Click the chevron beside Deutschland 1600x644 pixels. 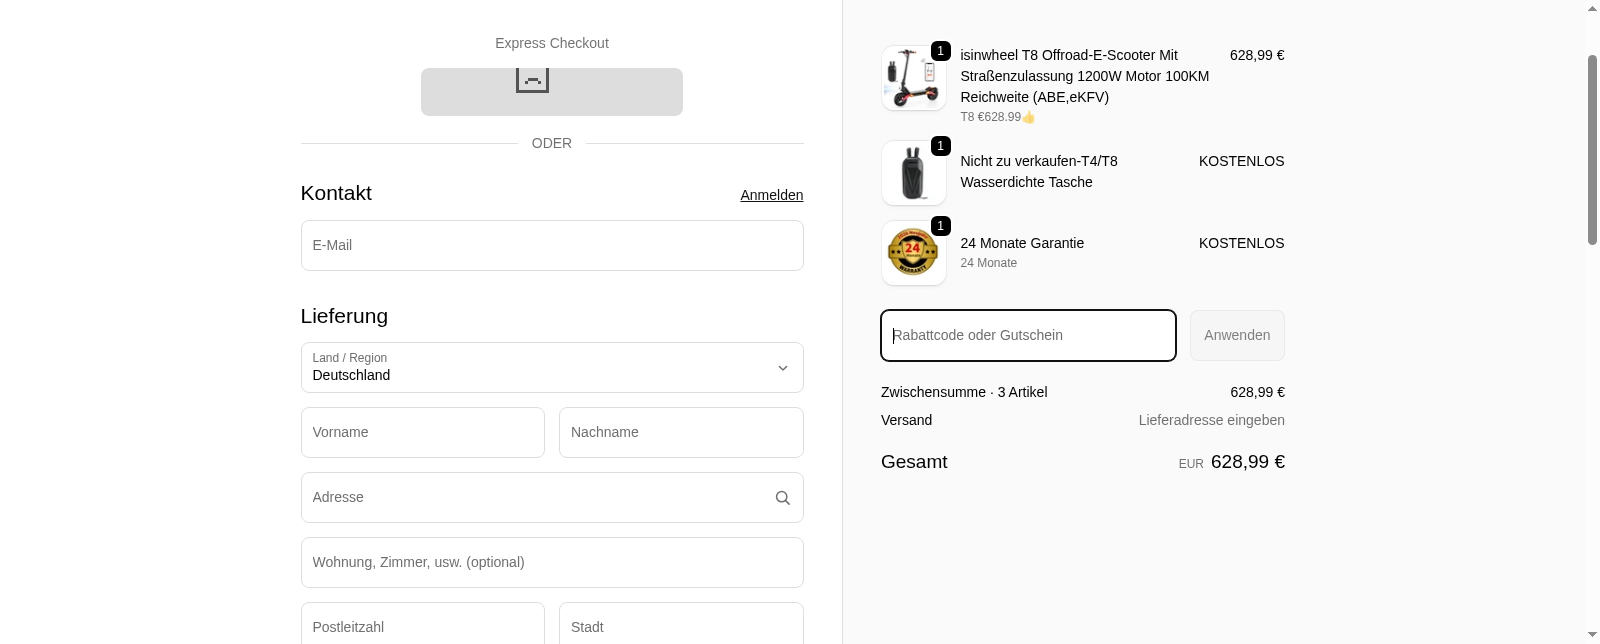783,368
